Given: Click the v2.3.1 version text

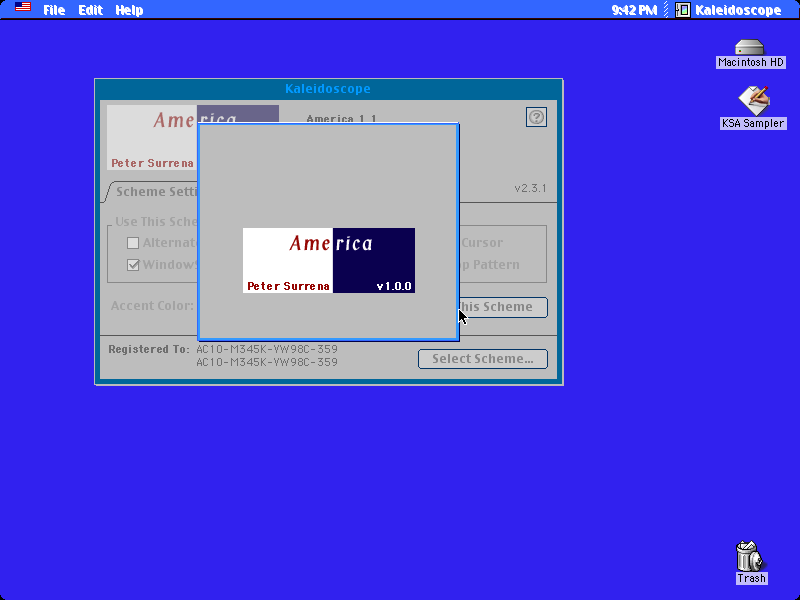Looking at the screenshot, I should (530, 188).
